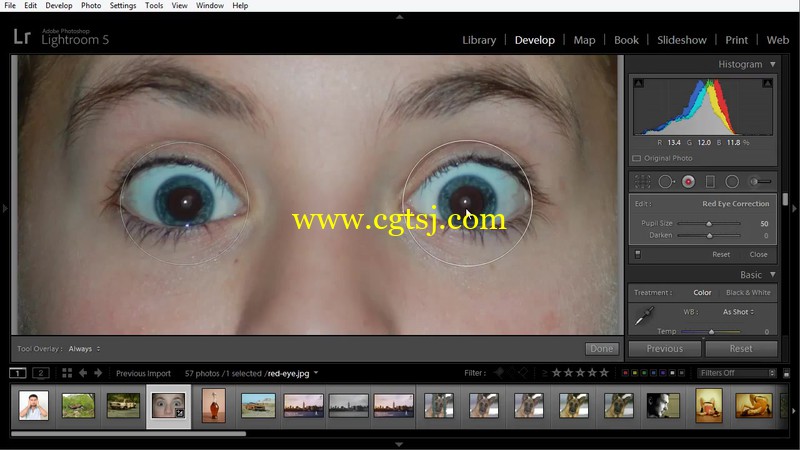Open the WB As Shot dropdown
The image size is (800, 450).
click(x=738, y=312)
